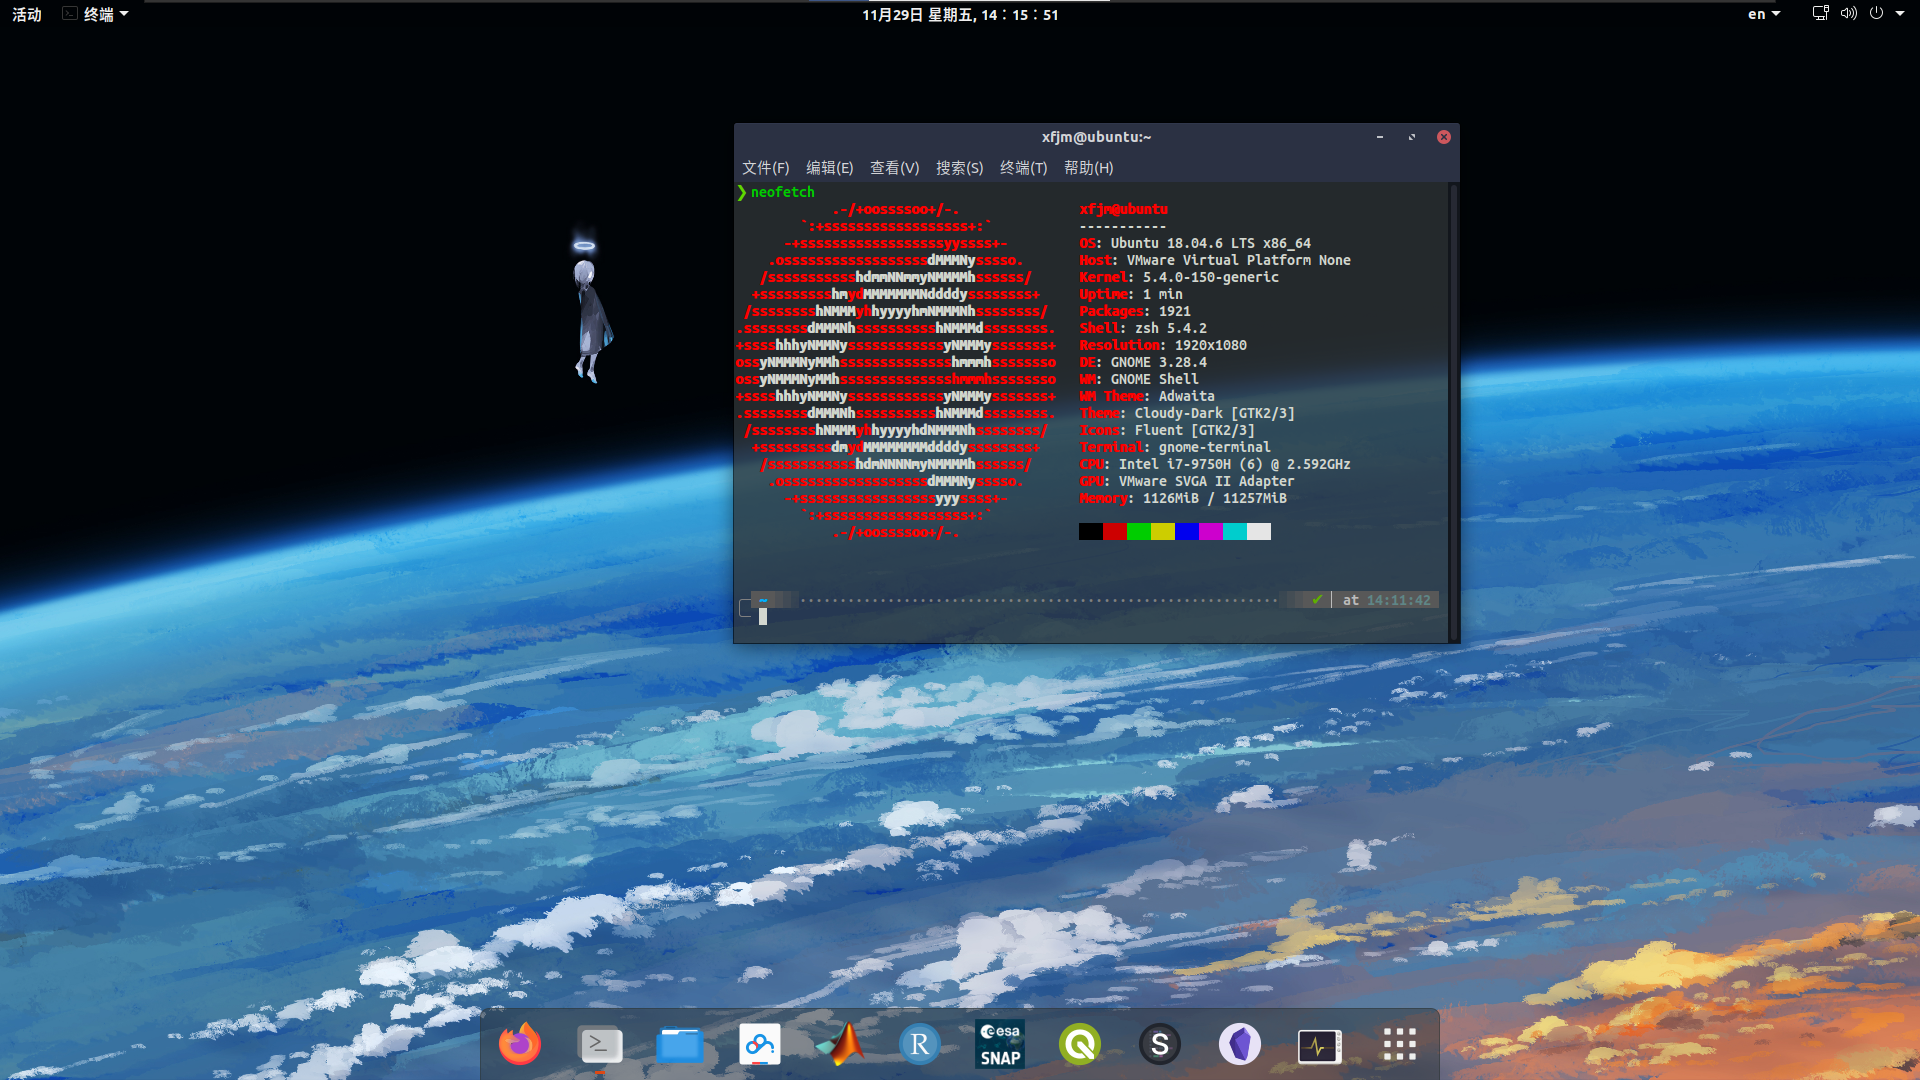The image size is (1920, 1080).
Task: Show all applications grid
Action: [1400, 1045]
